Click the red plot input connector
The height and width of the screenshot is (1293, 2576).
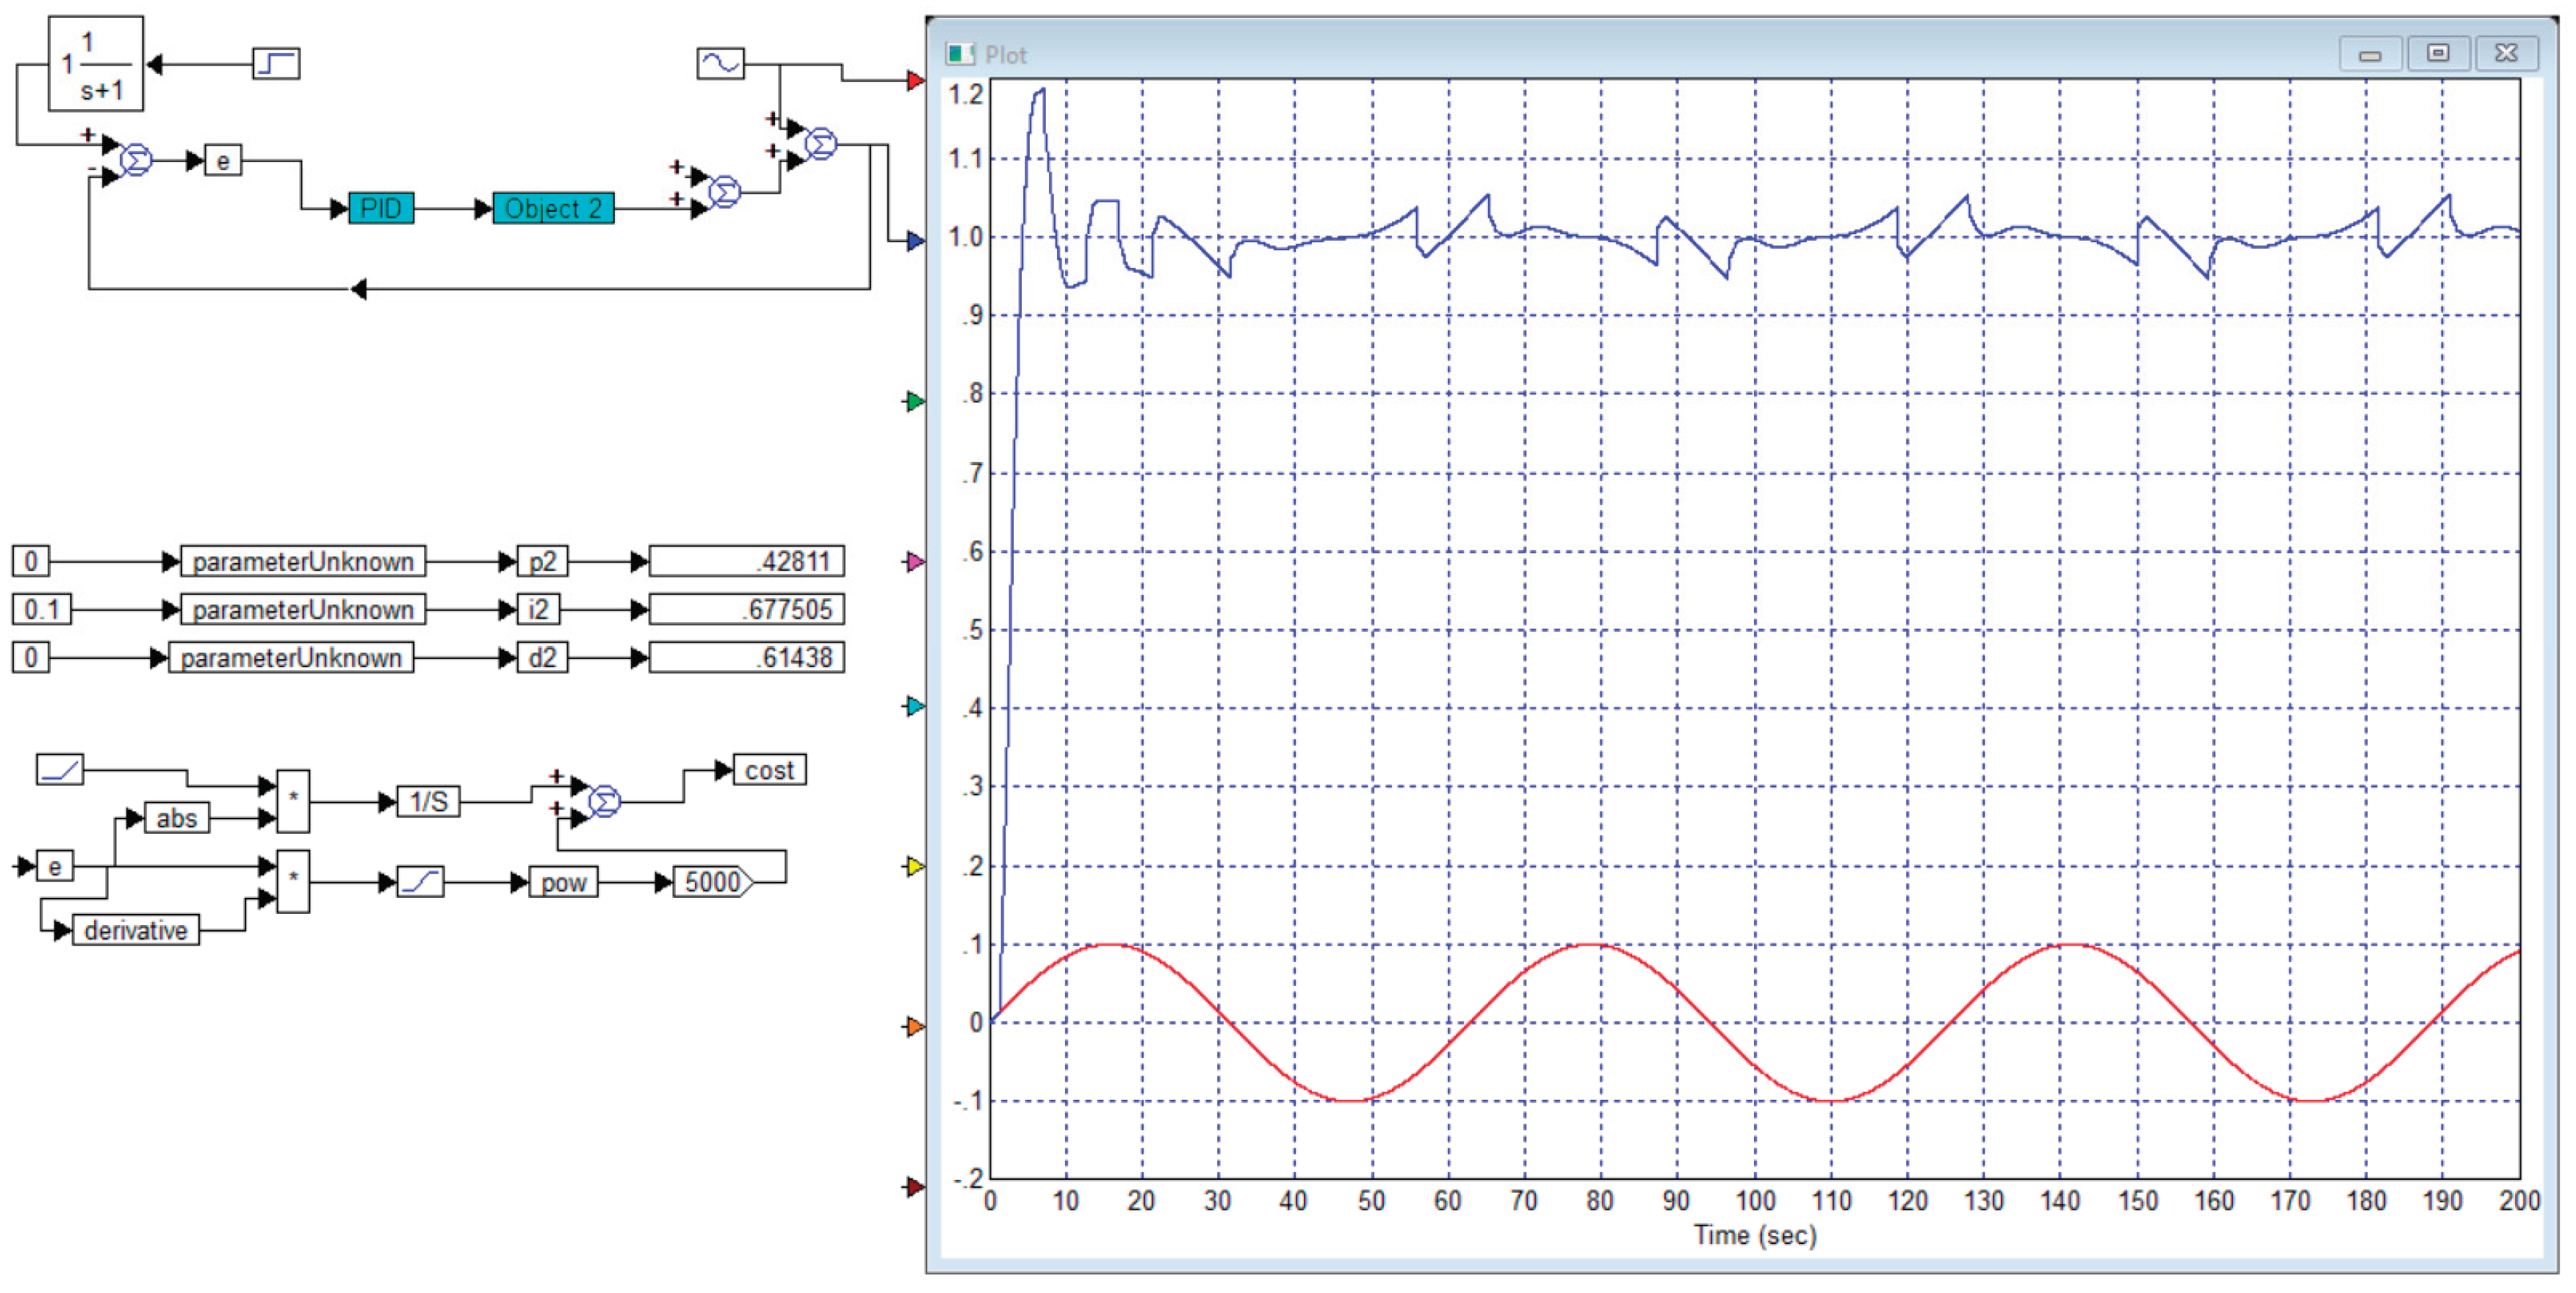[915, 80]
